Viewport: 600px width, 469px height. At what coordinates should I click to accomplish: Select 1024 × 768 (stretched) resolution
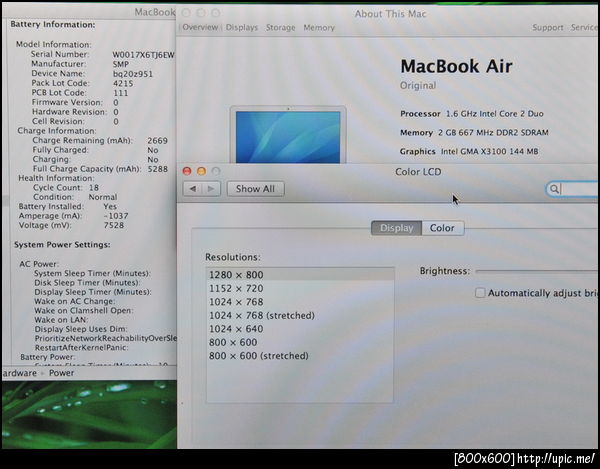tap(300, 315)
